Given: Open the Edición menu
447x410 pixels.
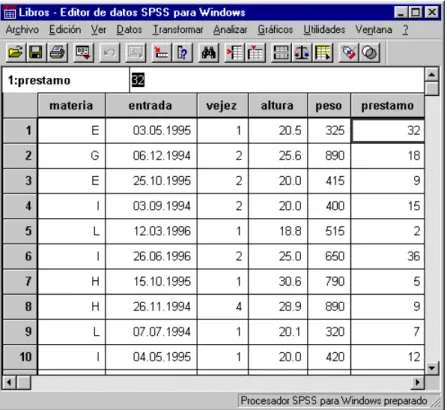Looking at the screenshot, I should [65, 30].
